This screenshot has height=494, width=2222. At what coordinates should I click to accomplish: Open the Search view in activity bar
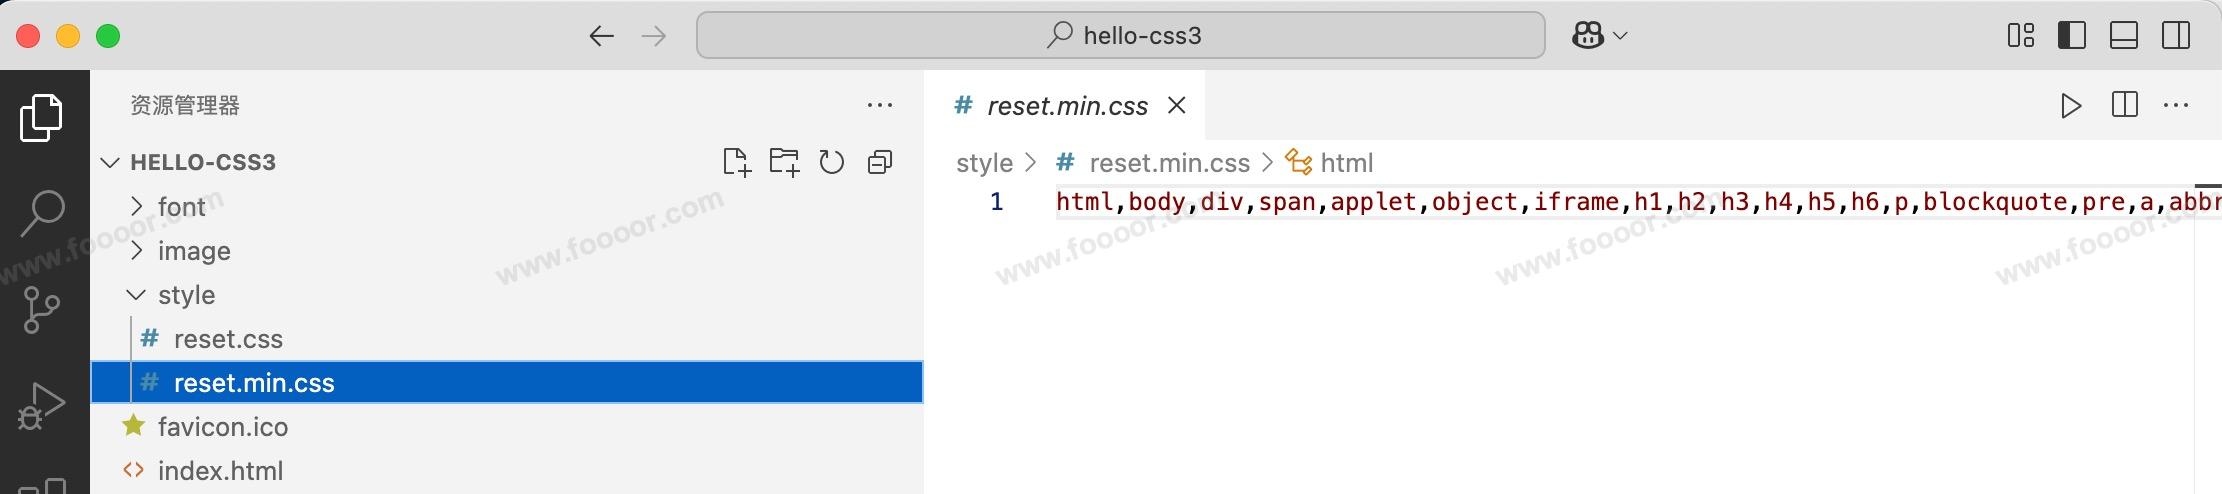[x=42, y=213]
